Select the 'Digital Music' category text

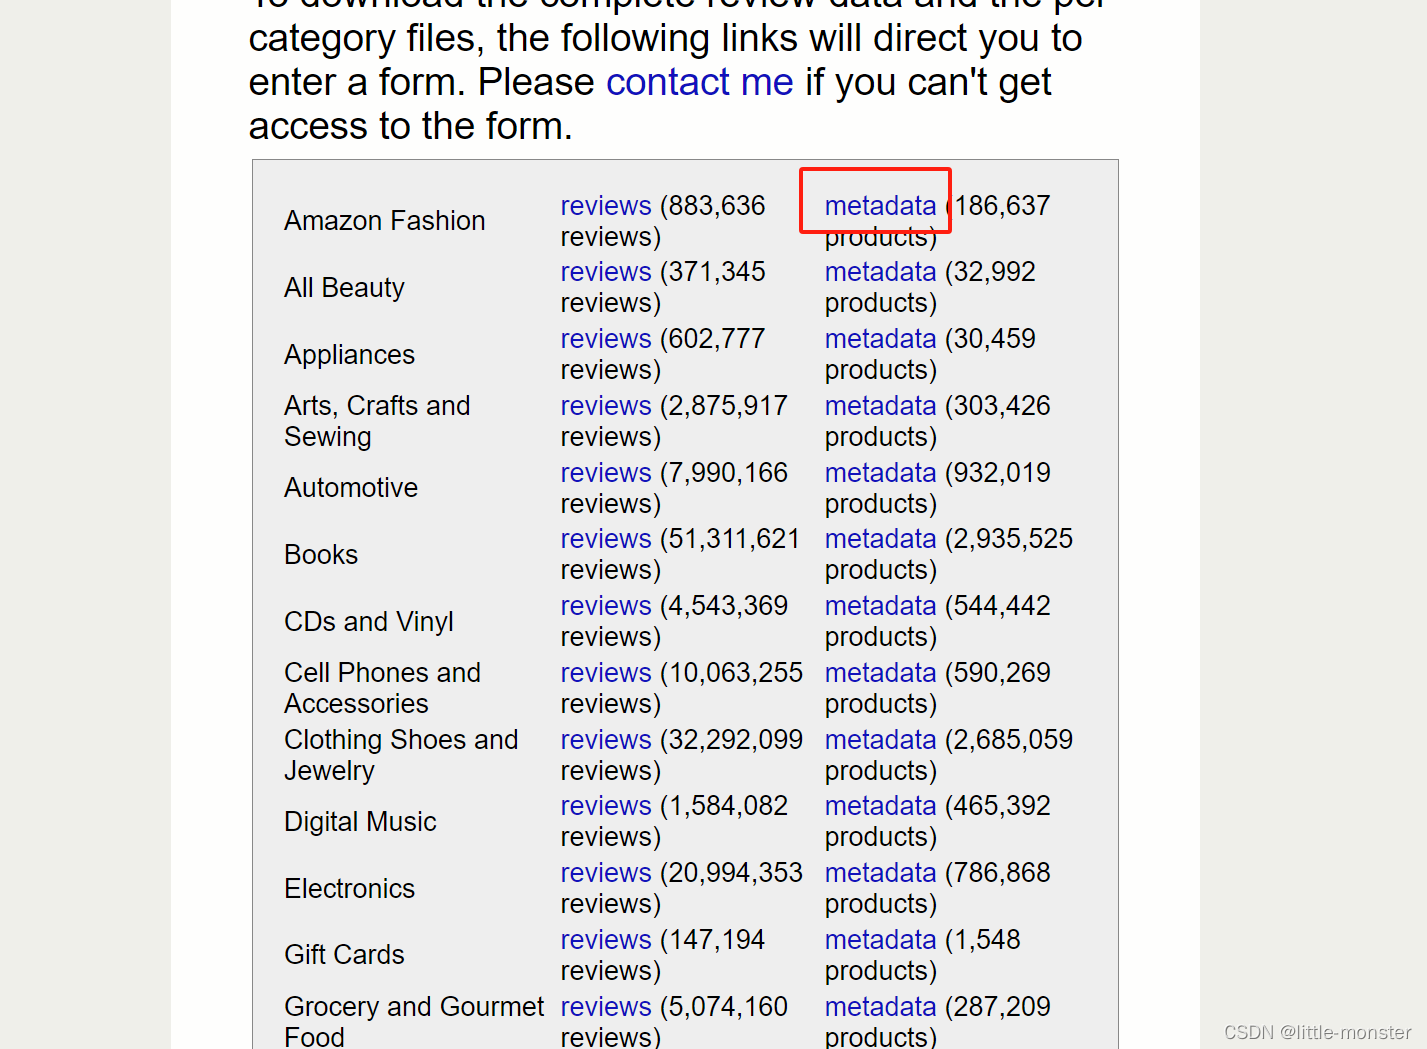pos(360,822)
